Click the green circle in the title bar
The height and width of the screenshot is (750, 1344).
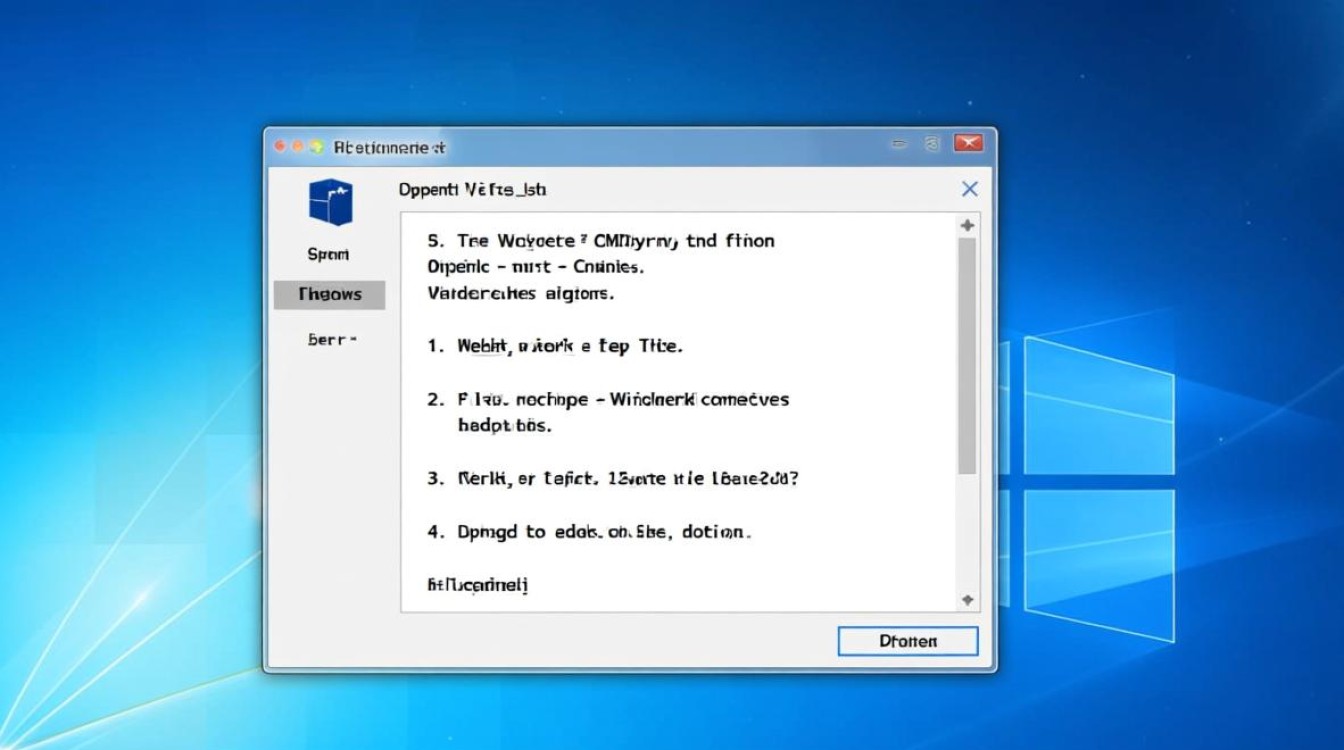click(317, 146)
